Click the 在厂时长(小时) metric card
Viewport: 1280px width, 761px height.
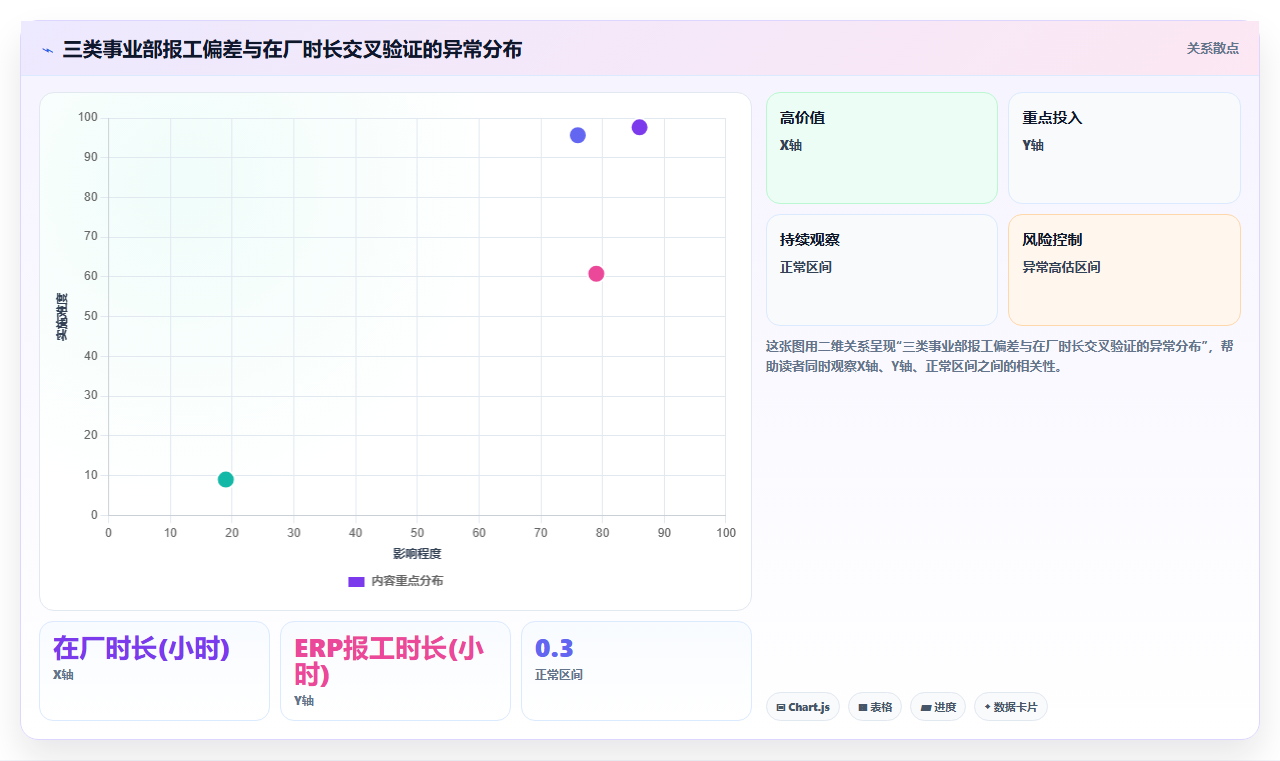154,671
